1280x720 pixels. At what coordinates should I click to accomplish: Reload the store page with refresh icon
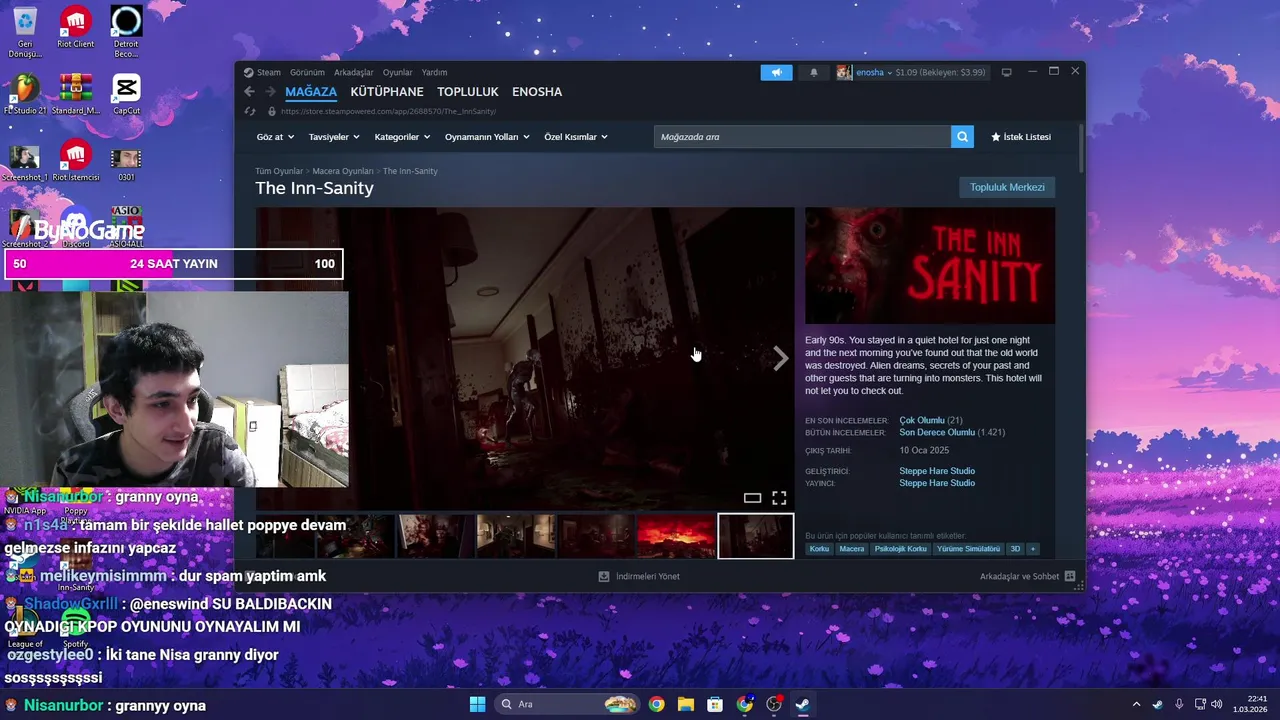250,111
